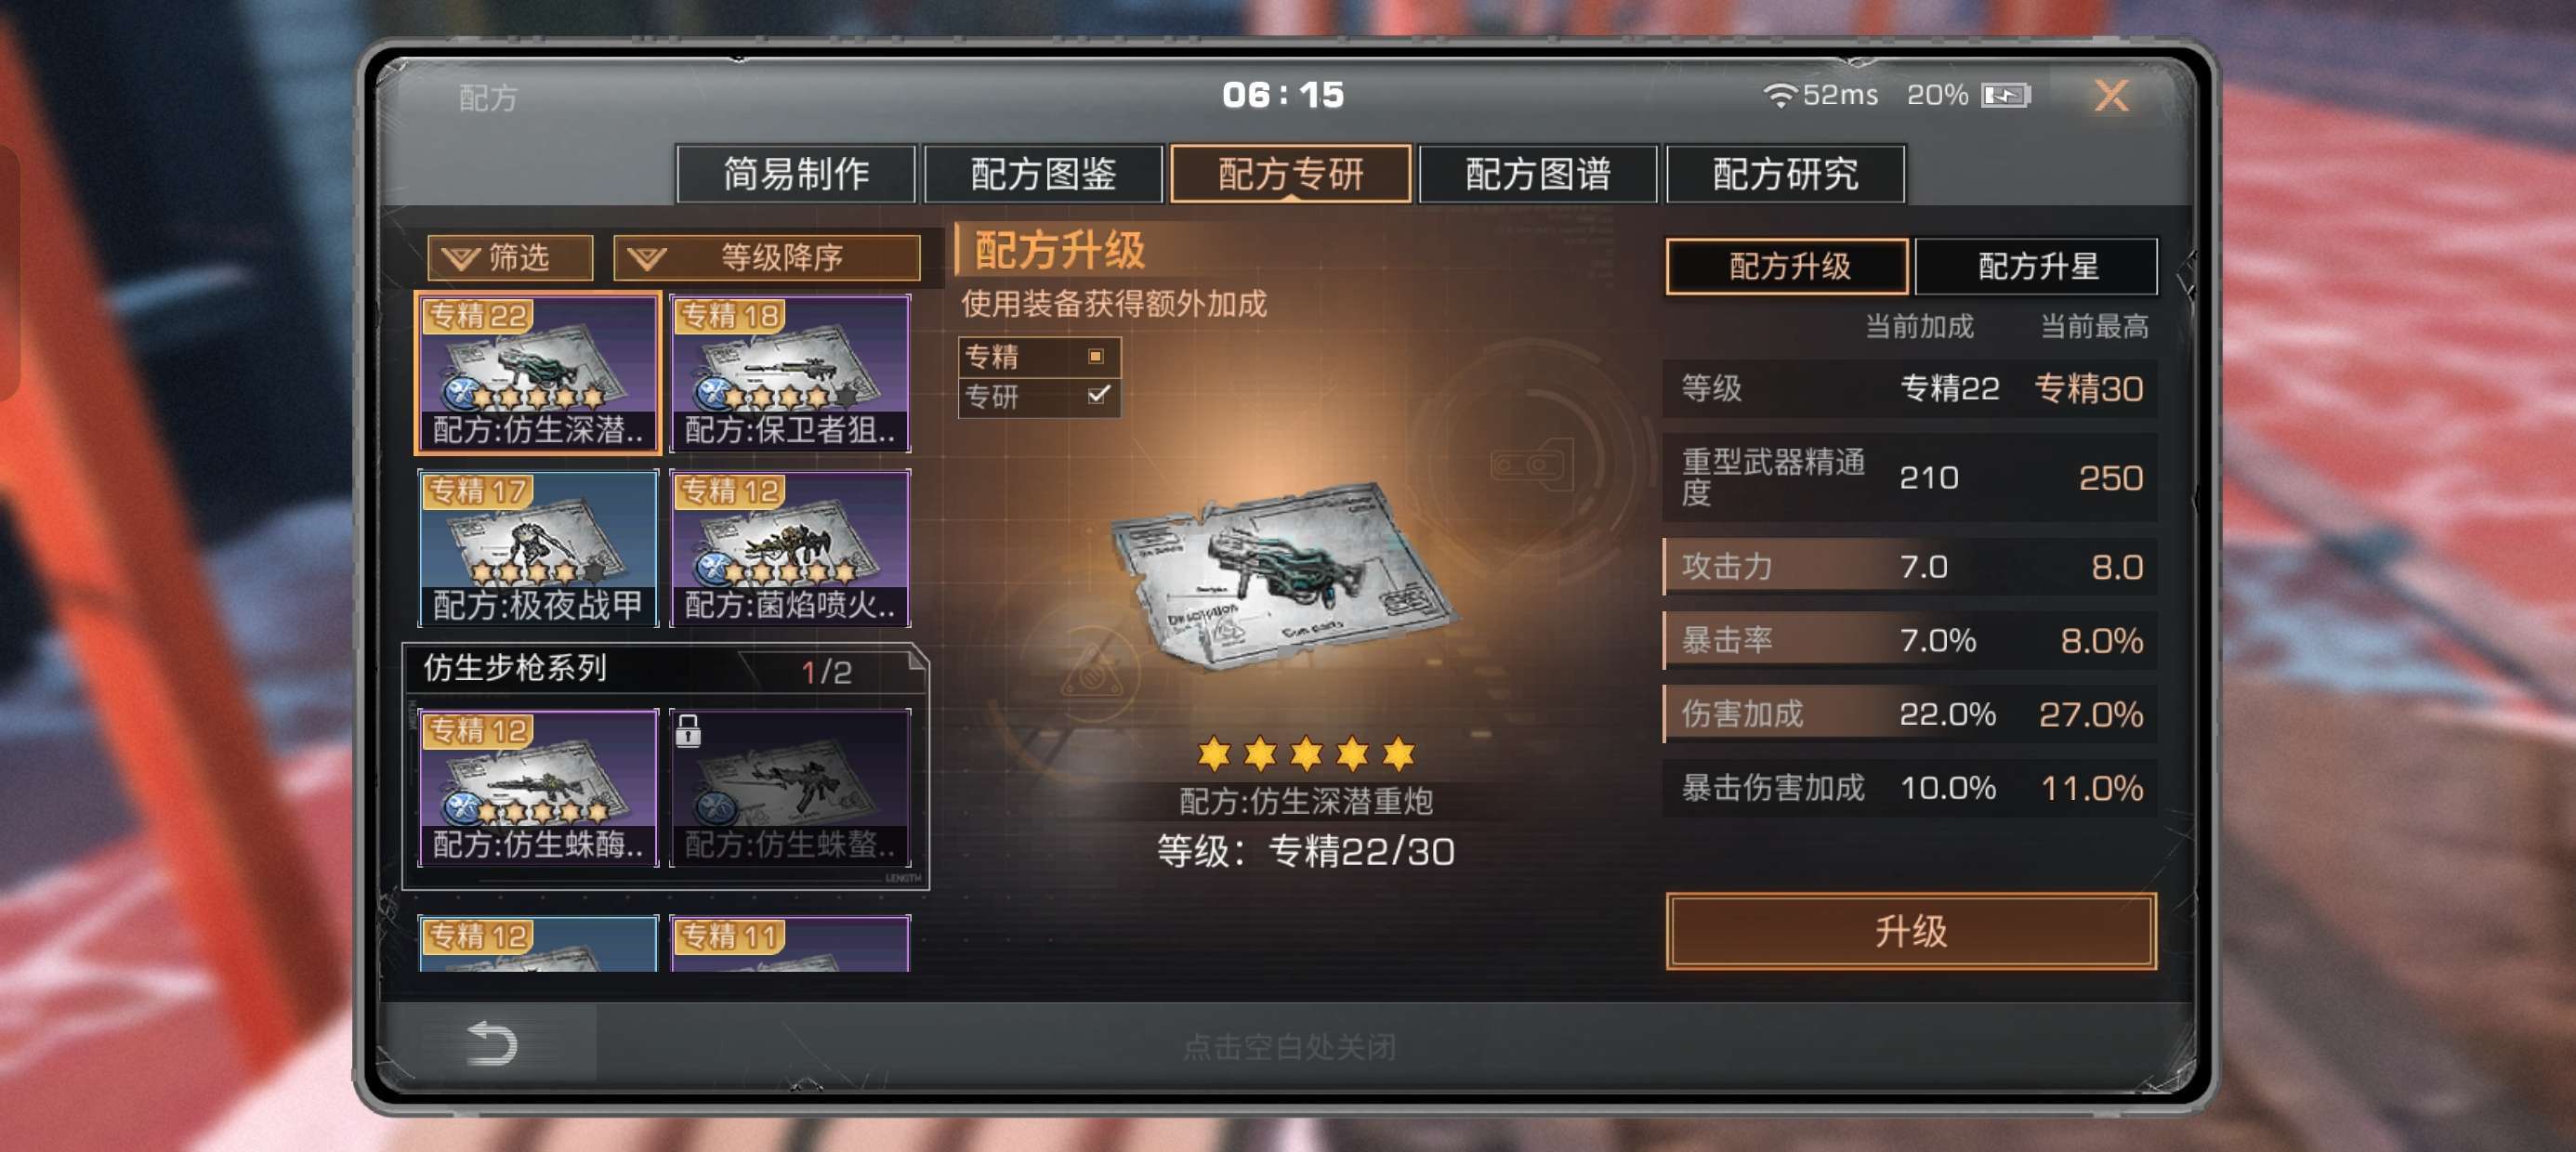Switch to the 配方升星 button
2576x1152 pixels.
coord(2036,266)
